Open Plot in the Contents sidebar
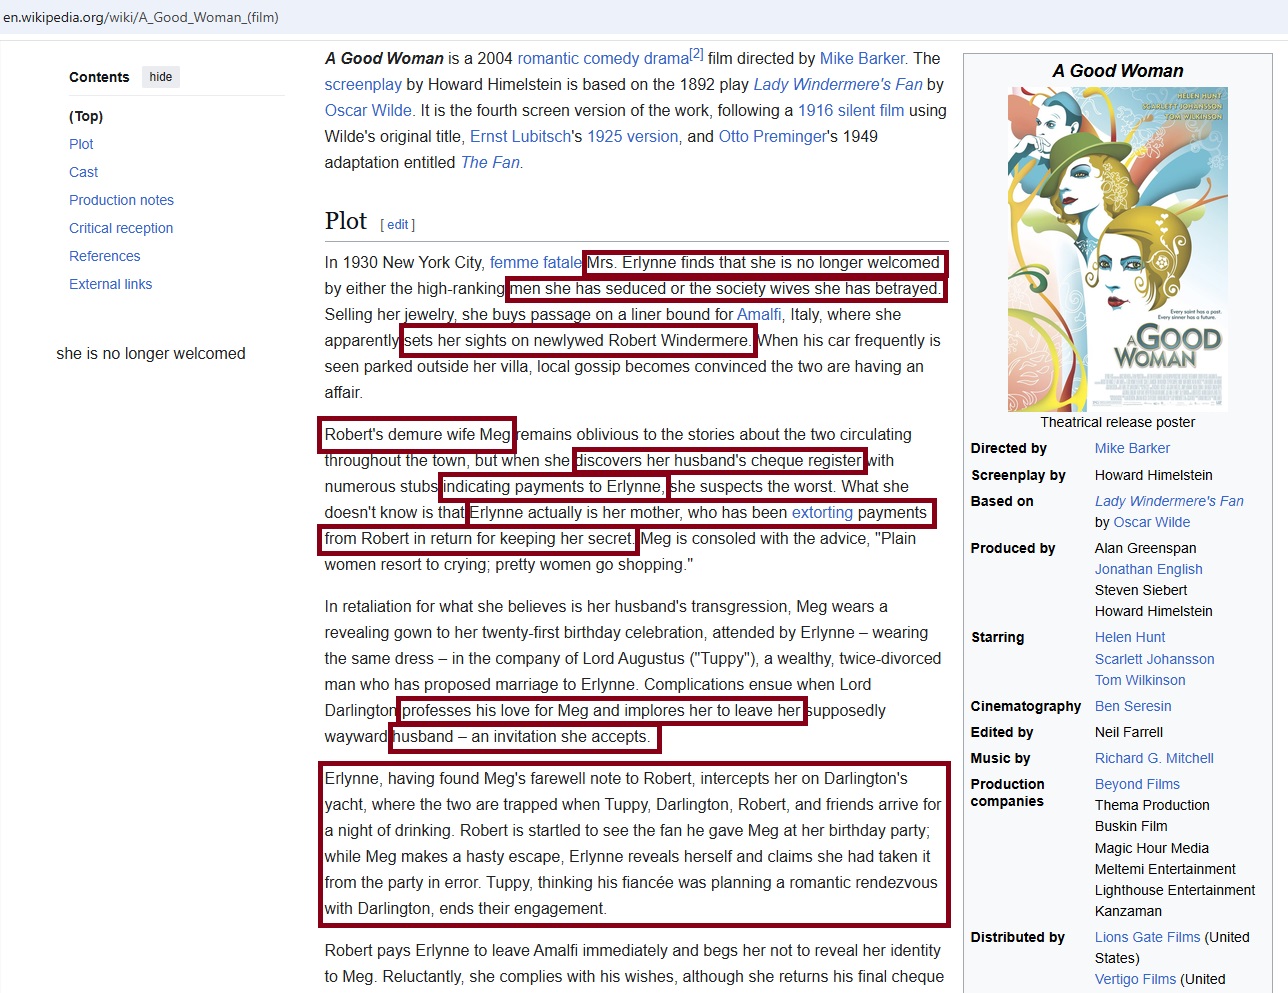 [81, 144]
